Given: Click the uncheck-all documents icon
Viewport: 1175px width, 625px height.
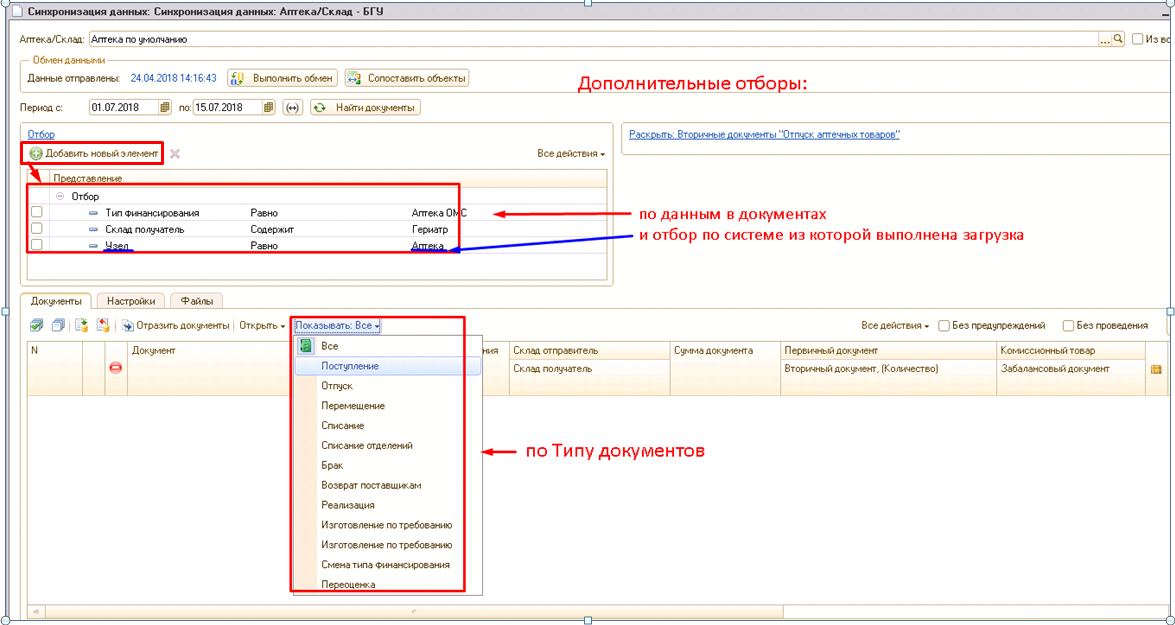Looking at the screenshot, I should [x=58, y=325].
